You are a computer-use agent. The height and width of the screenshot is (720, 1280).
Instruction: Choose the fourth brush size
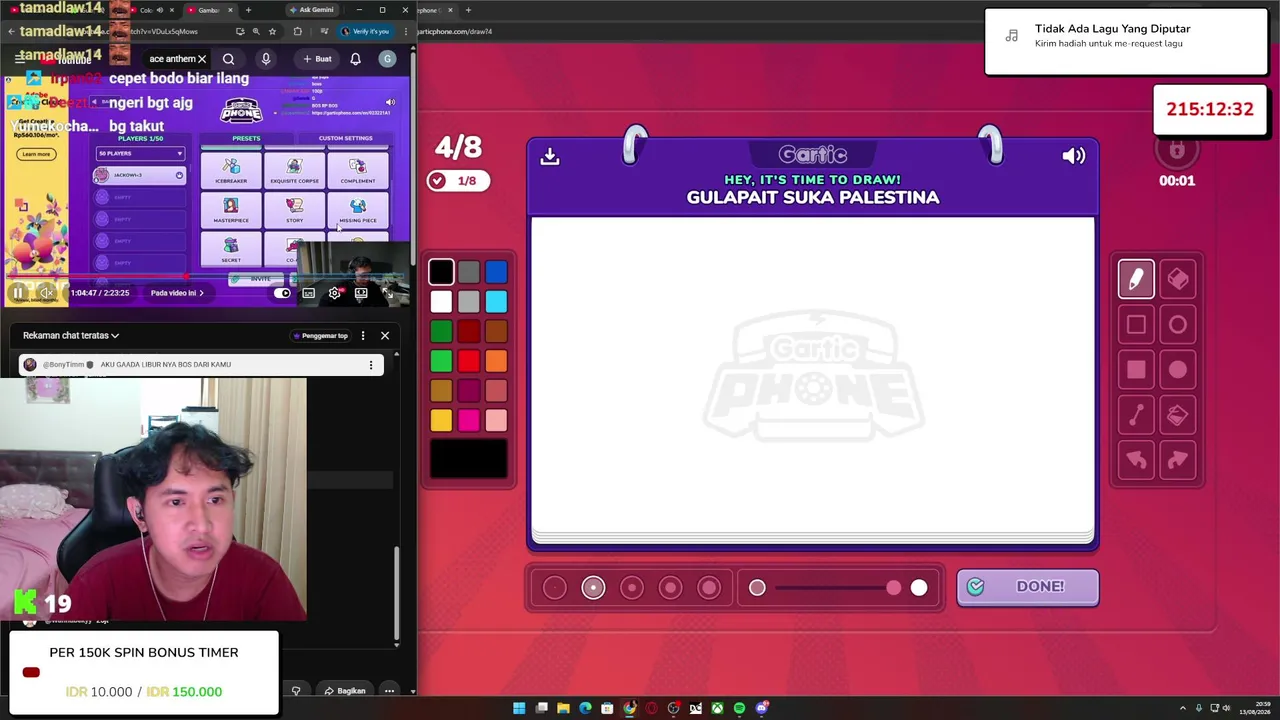coord(670,588)
